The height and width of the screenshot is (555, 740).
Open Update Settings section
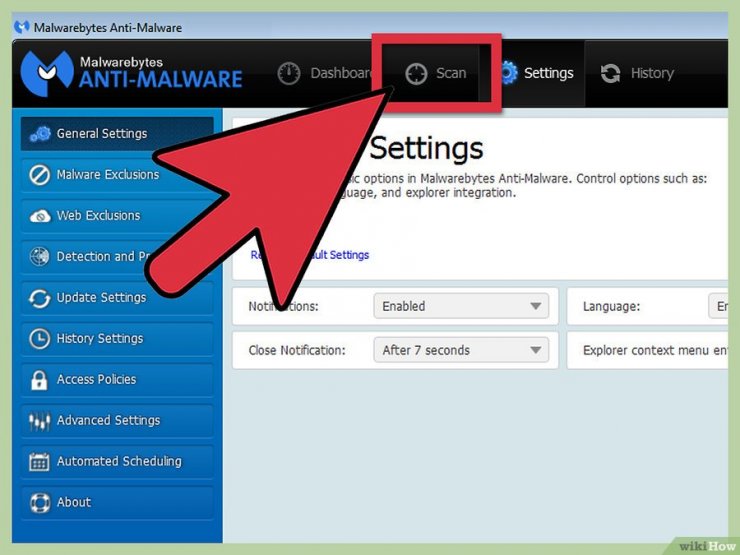[117, 297]
